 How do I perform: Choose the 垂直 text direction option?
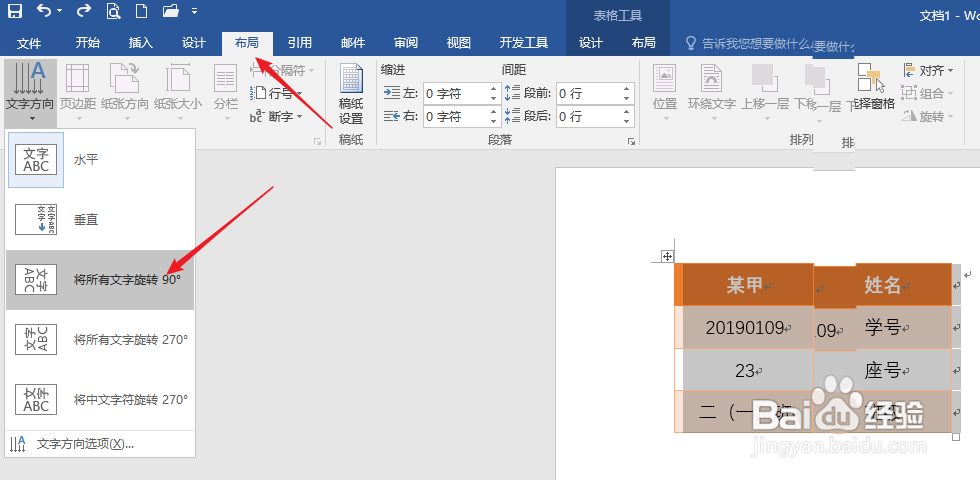[100, 220]
